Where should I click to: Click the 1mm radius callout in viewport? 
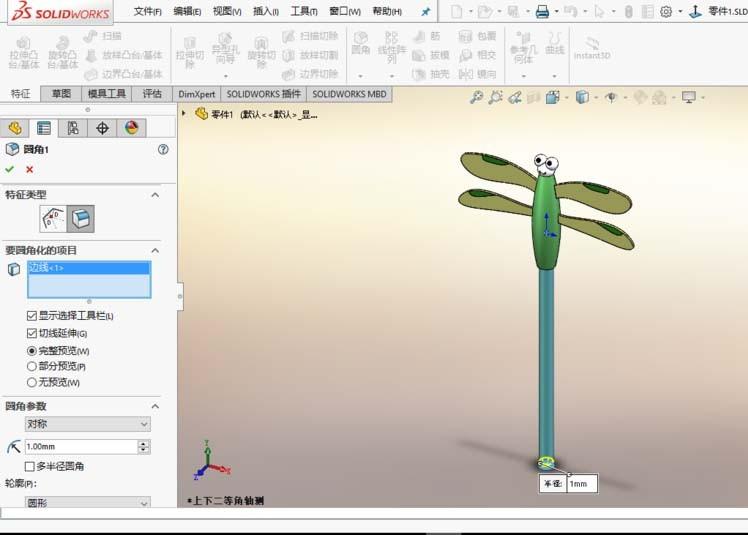582,483
